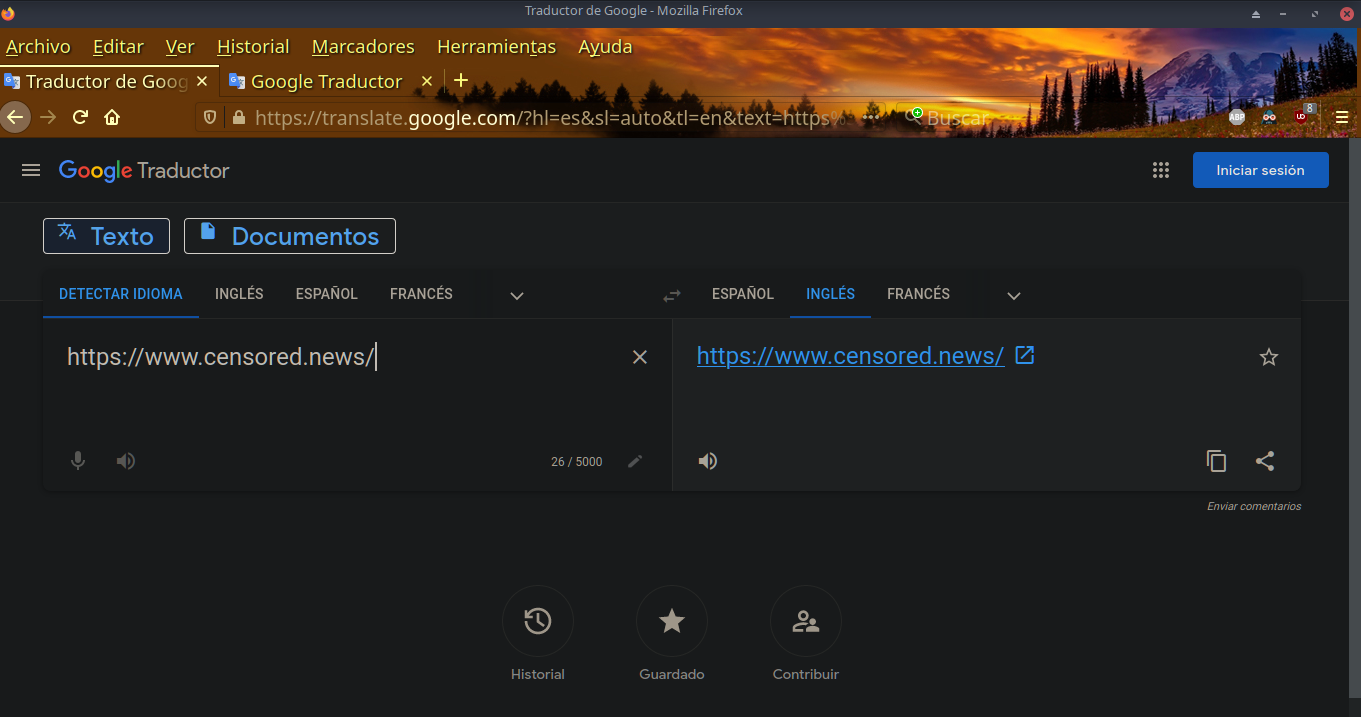Viewport: 1361px width, 717px height.
Task: Go forward one page
Action: (x=48, y=117)
